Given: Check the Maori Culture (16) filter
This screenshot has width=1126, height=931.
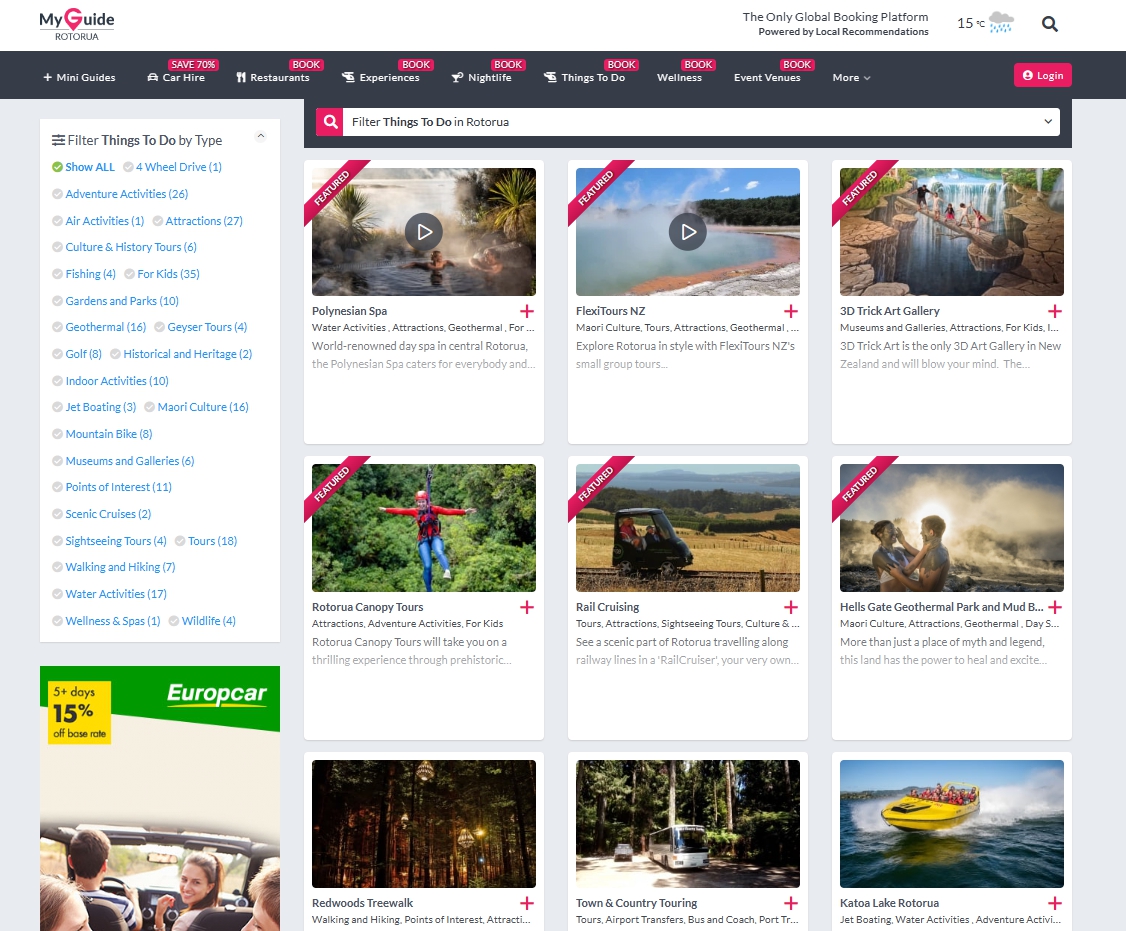Looking at the screenshot, I should tap(196, 407).
